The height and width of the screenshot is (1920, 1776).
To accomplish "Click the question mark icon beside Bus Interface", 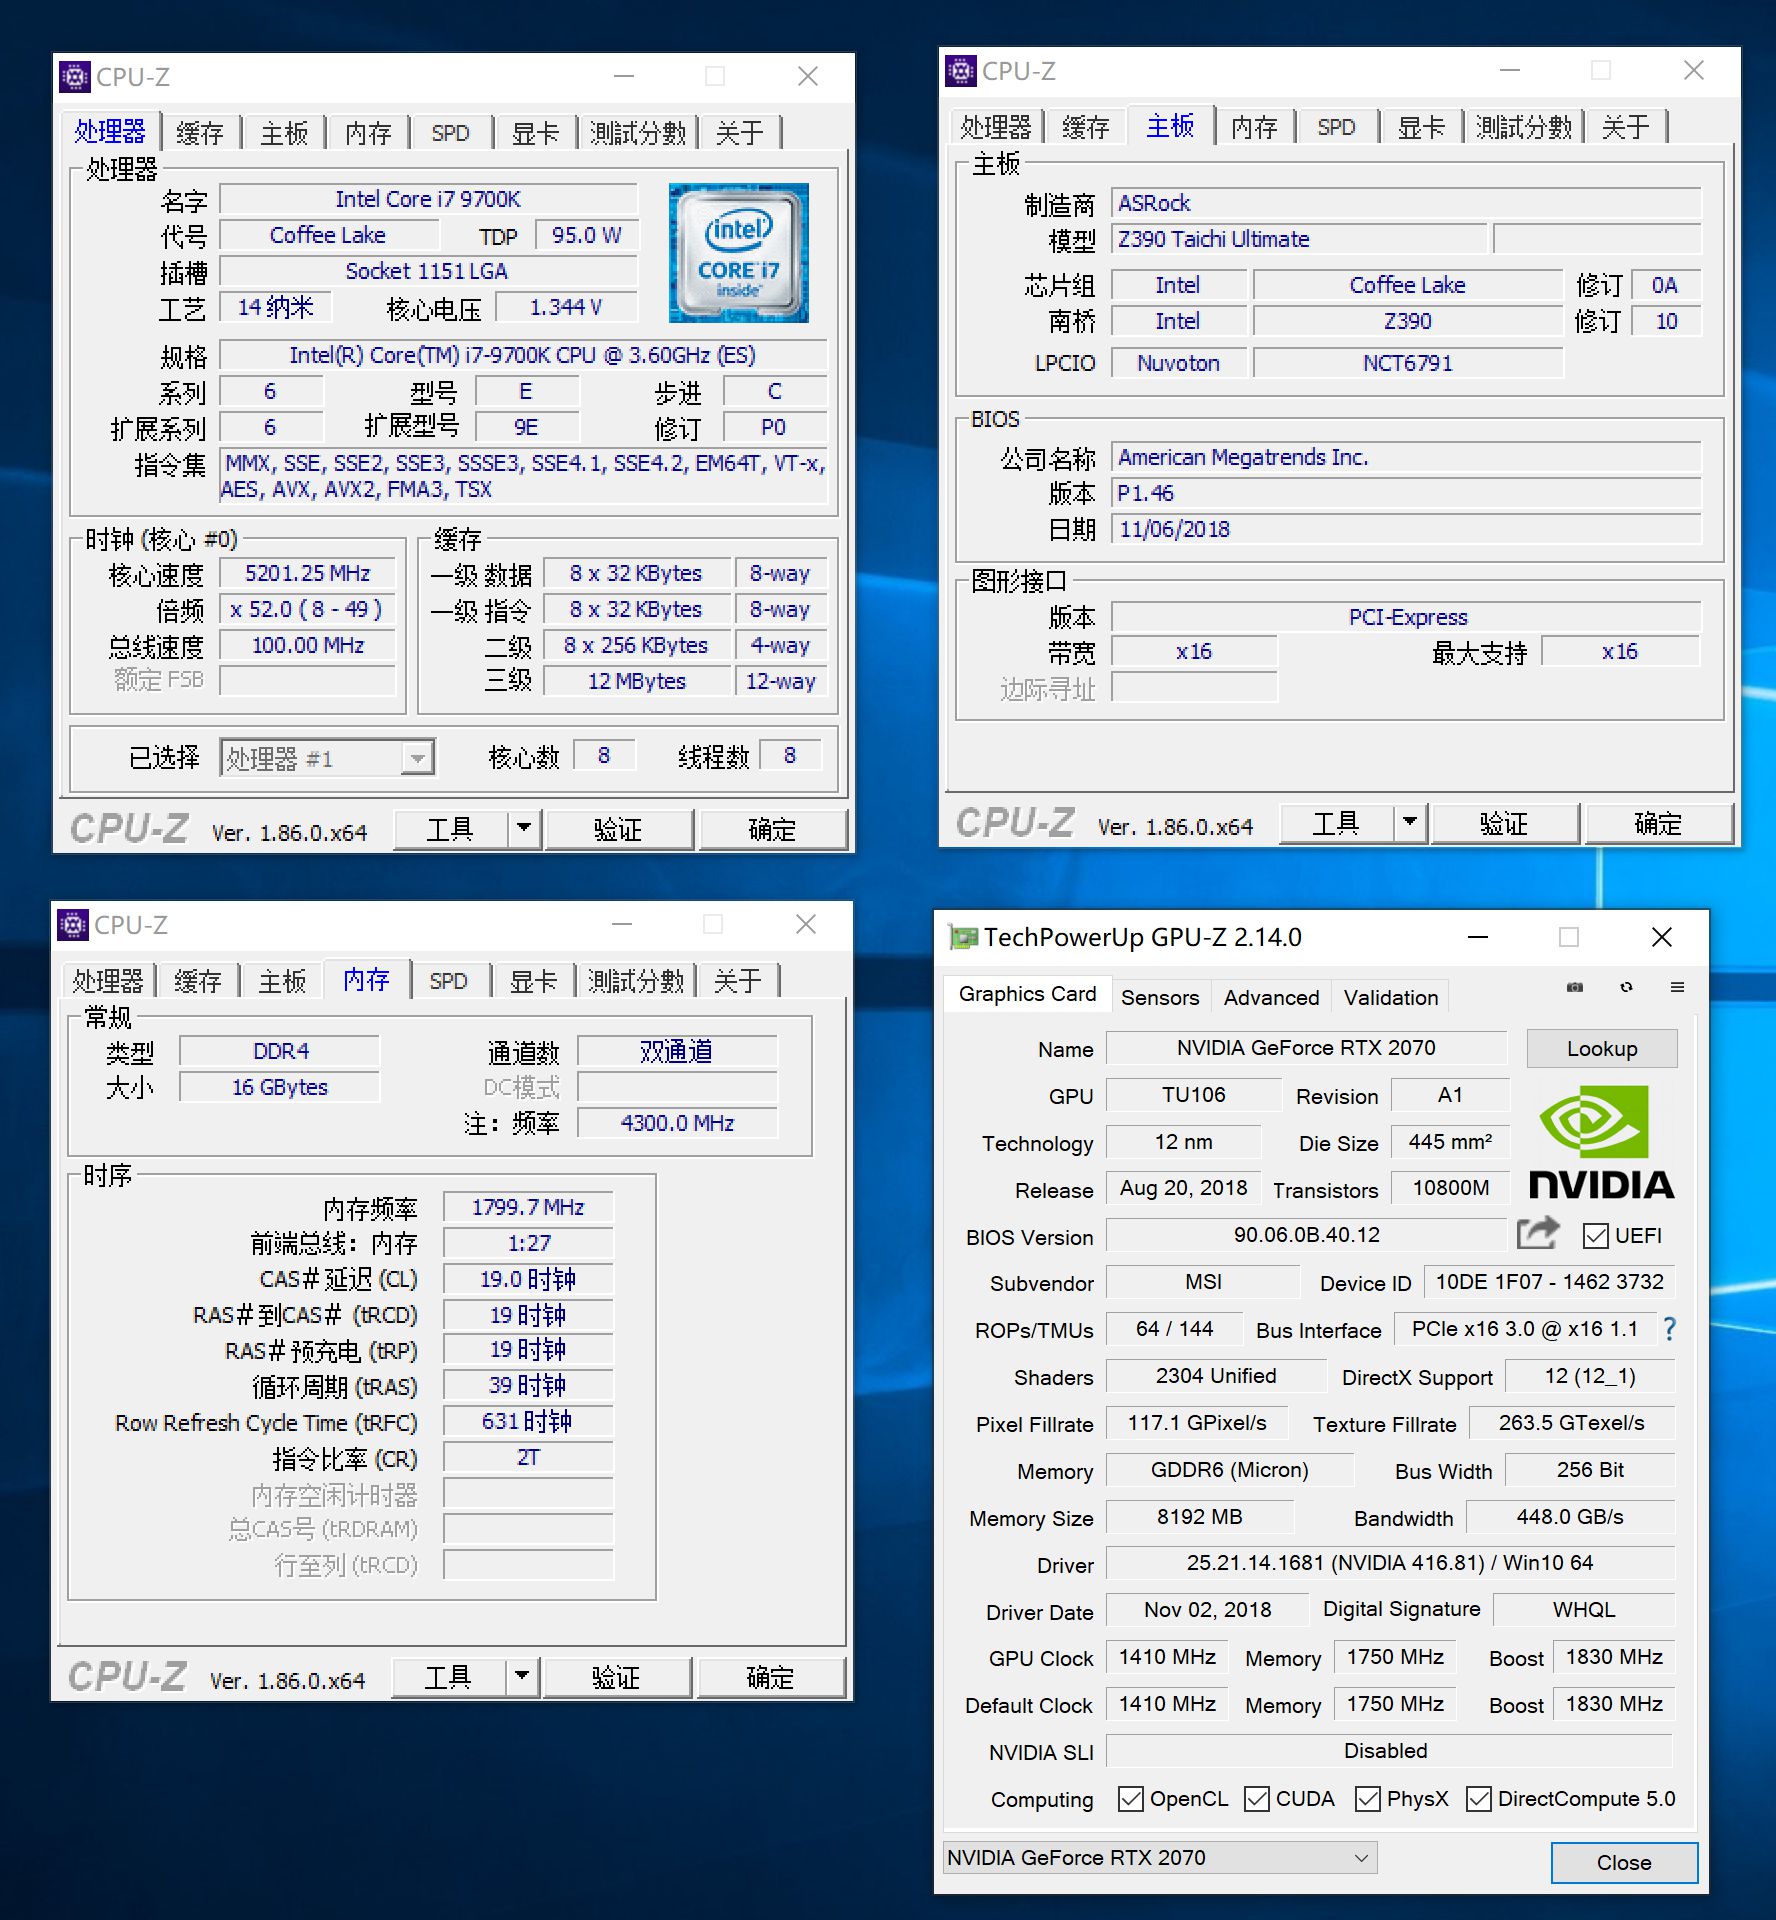I will point(1670,1329).
